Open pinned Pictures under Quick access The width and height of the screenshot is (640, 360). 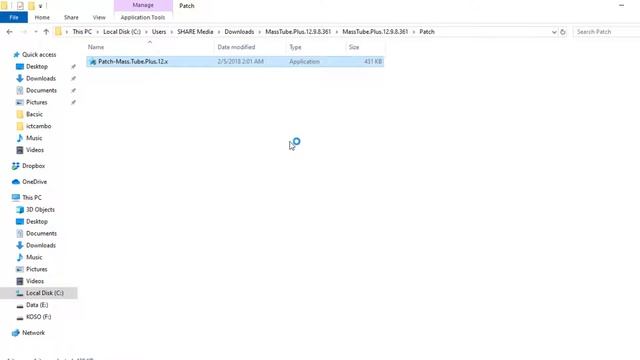pos(37,102)
